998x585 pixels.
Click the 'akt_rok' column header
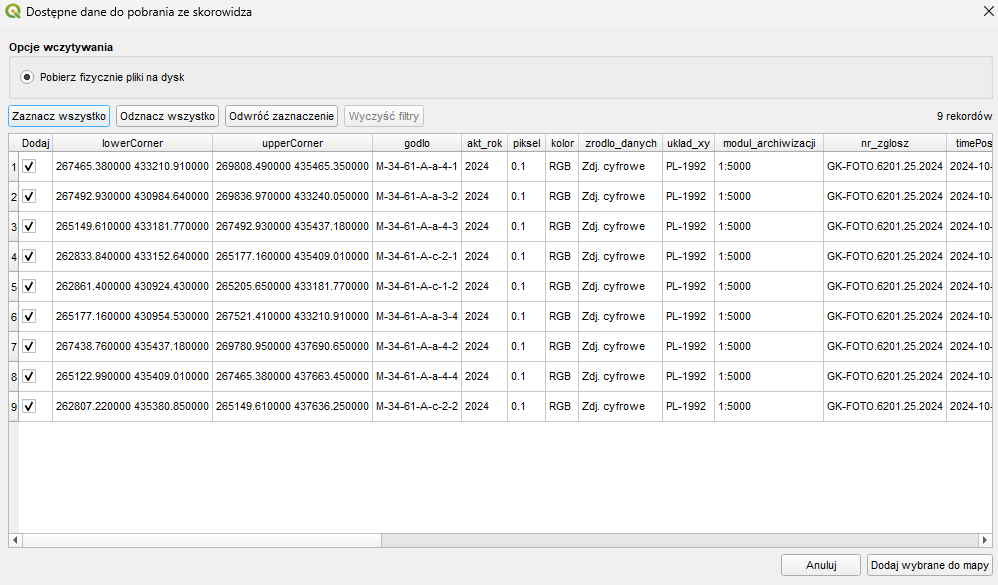click(x=484, y=143)
